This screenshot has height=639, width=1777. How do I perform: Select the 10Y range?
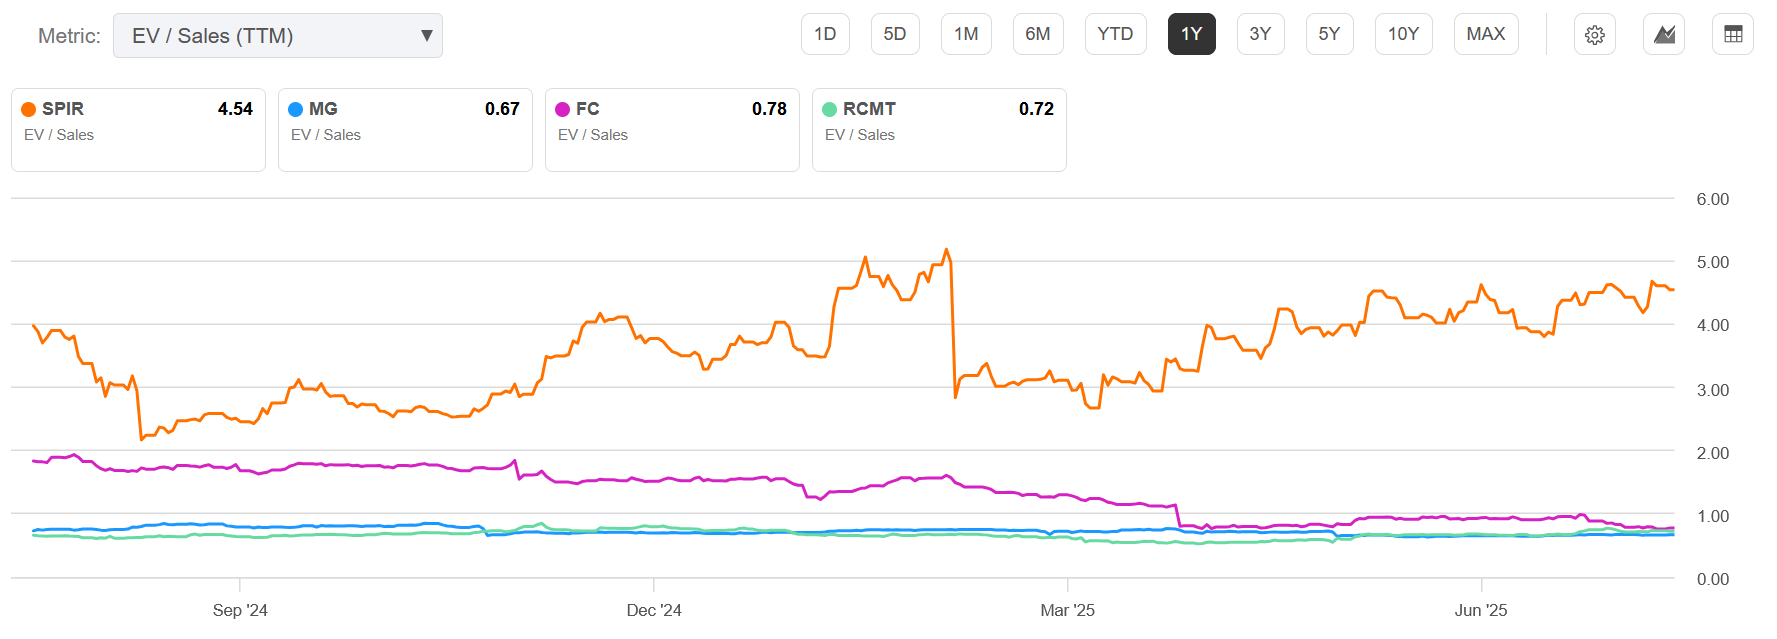pos(1403,33)
